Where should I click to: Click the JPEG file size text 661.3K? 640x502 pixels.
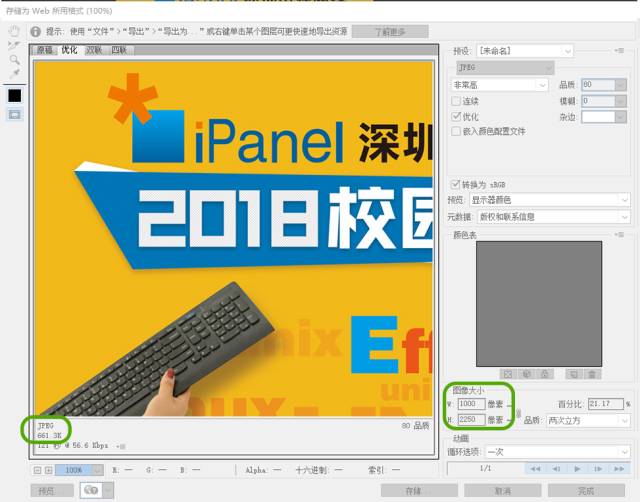49,435
